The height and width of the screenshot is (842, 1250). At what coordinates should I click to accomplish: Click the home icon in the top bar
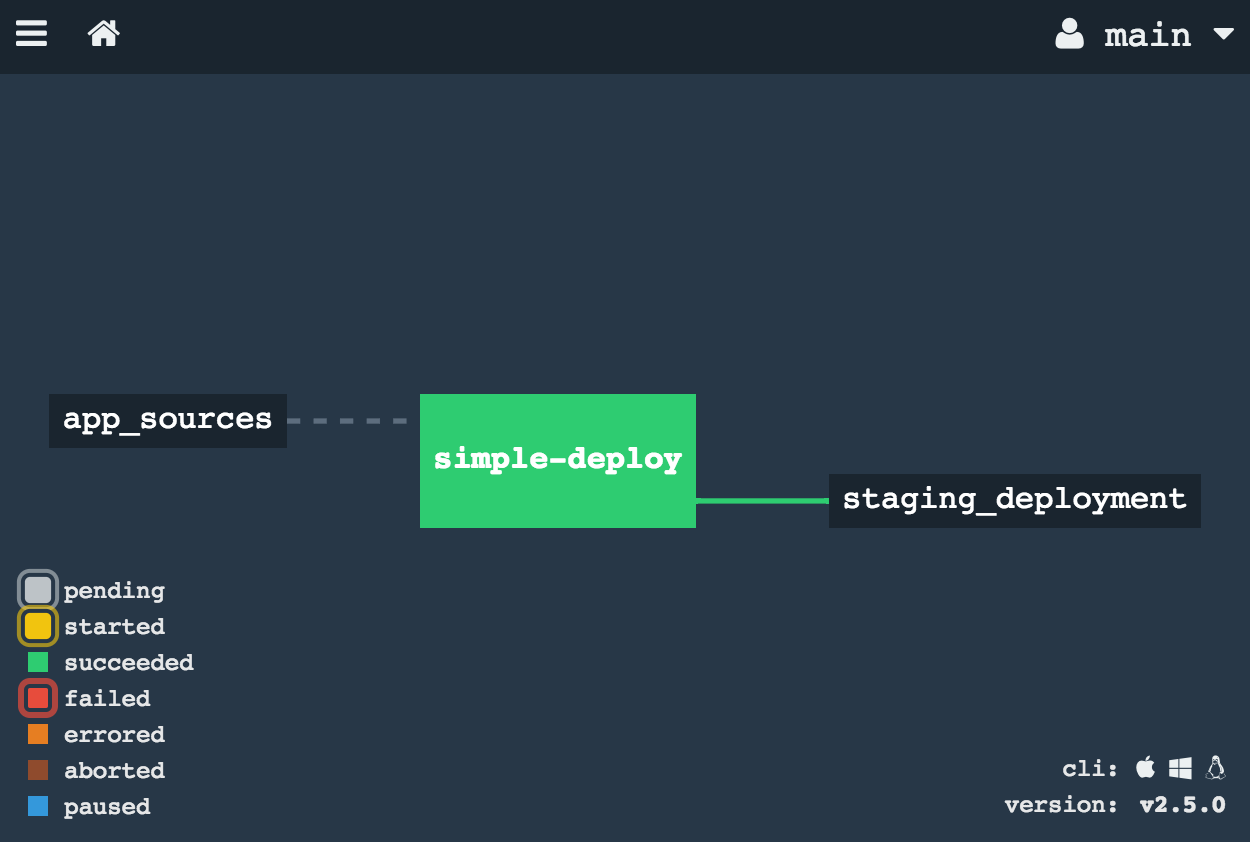point(103,33)
